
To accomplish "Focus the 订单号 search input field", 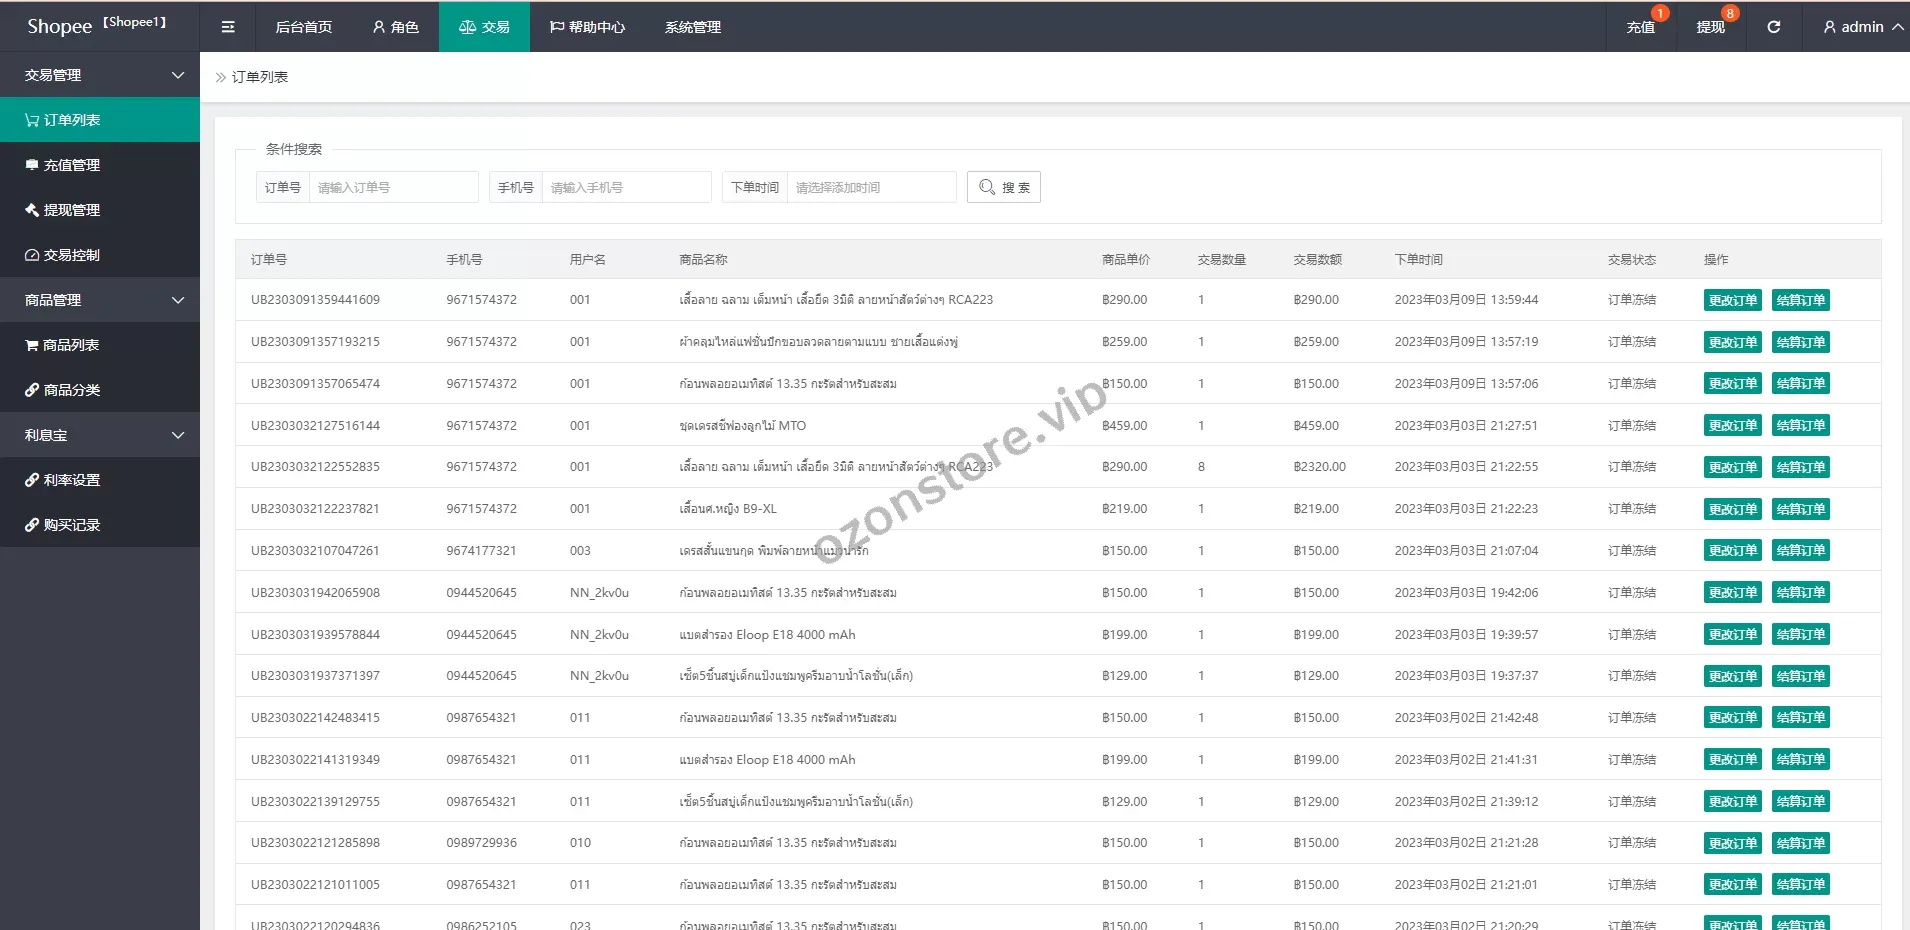I will 393,187.
